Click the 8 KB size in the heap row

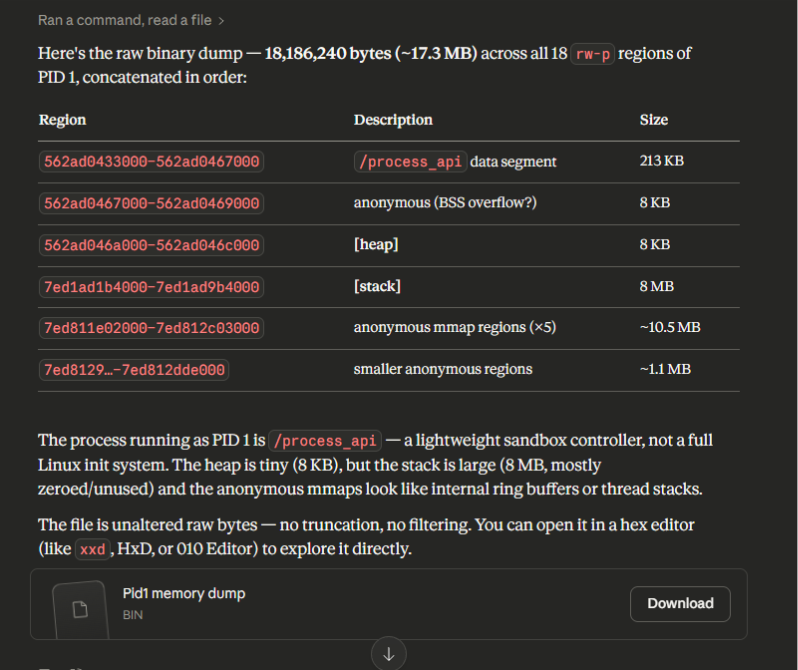coord(654,244)
